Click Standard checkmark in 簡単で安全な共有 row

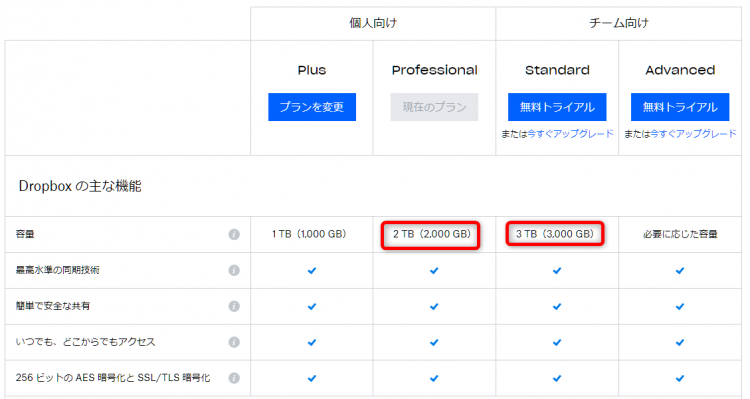click(x=557, y=307)
